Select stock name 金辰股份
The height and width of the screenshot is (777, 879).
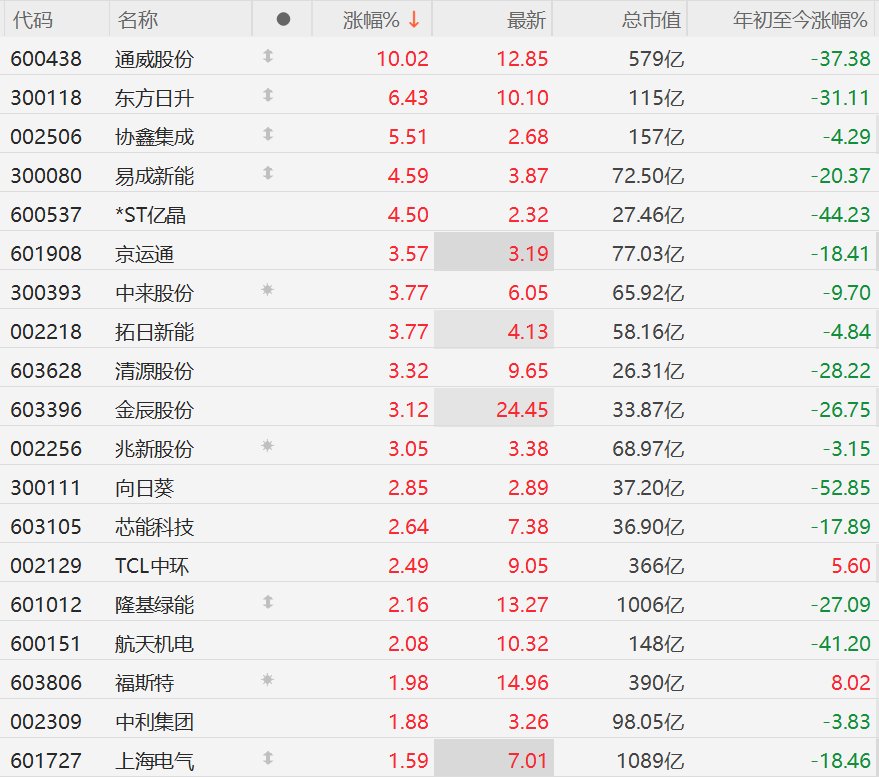pos(154,410)
